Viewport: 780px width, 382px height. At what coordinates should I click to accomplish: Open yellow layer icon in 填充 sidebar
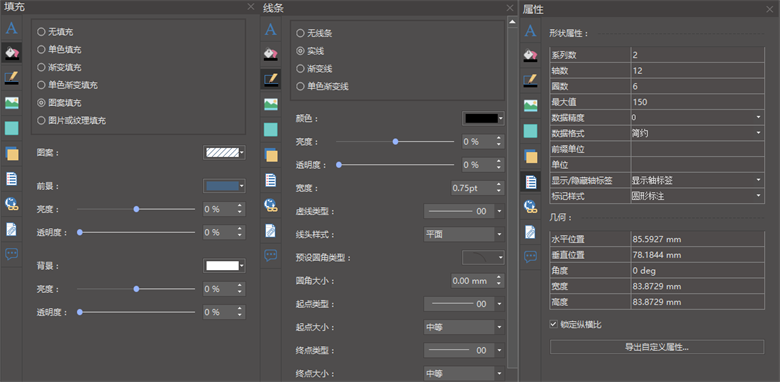click(x=11, y=154)
